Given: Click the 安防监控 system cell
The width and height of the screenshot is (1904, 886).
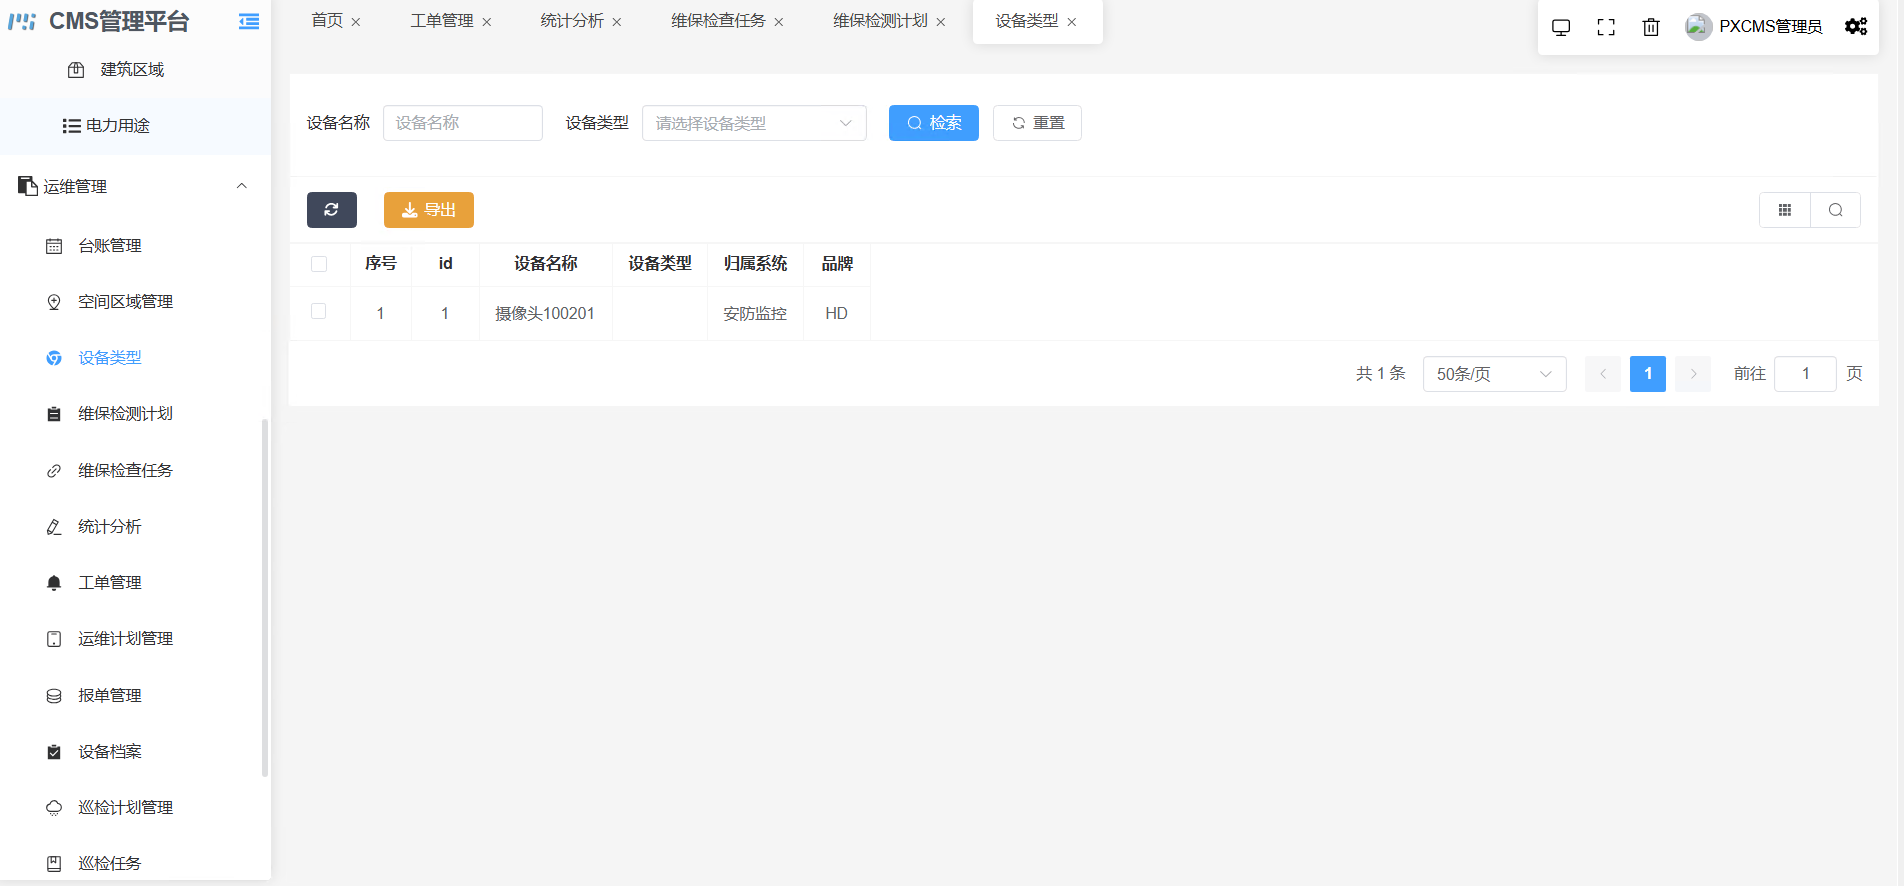Looking at the screenshot, I should click(755, 313).
